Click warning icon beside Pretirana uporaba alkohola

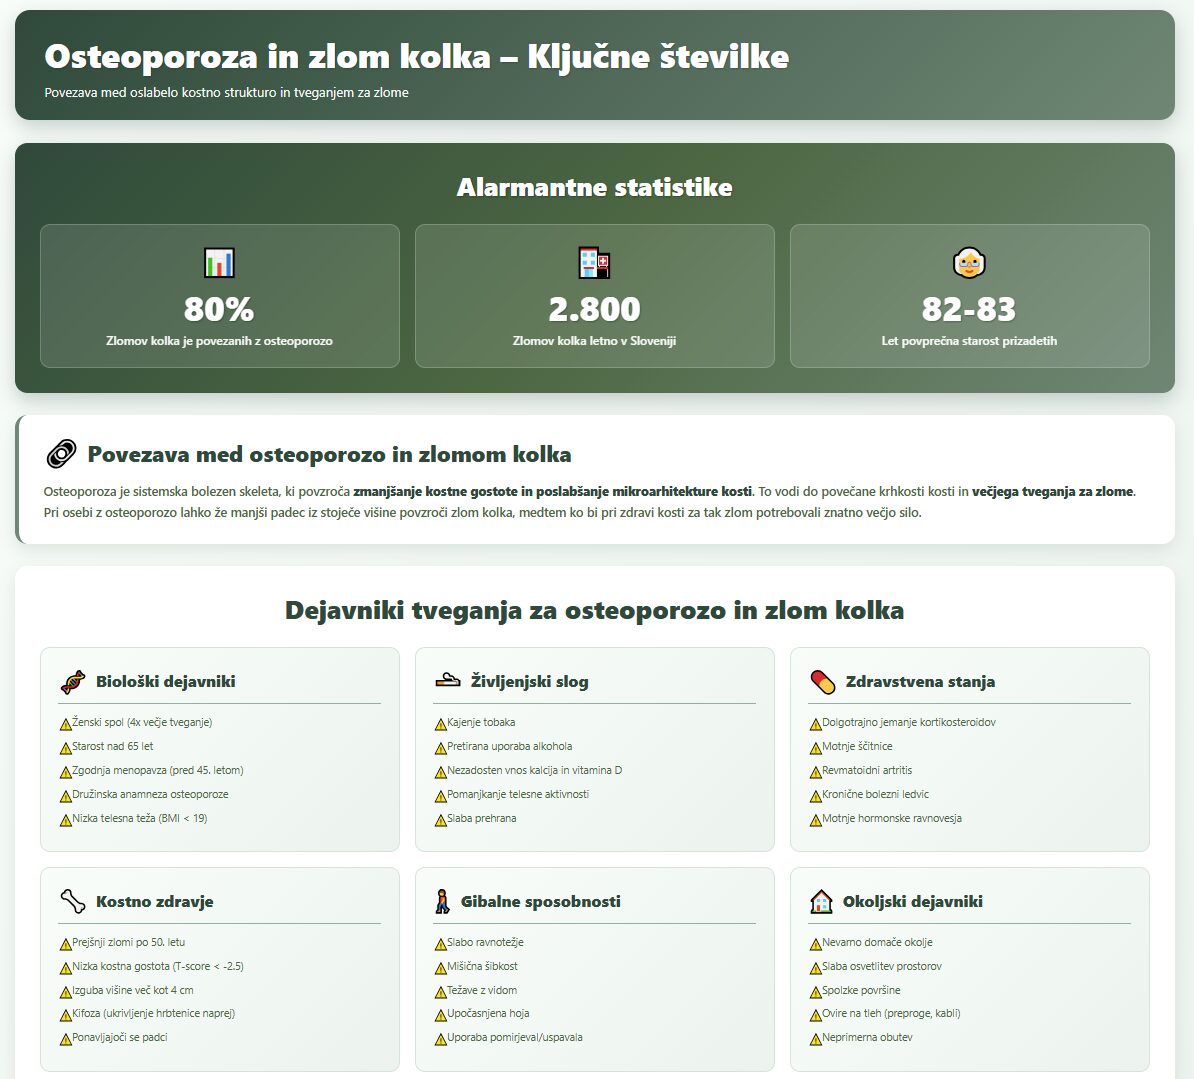440,748
